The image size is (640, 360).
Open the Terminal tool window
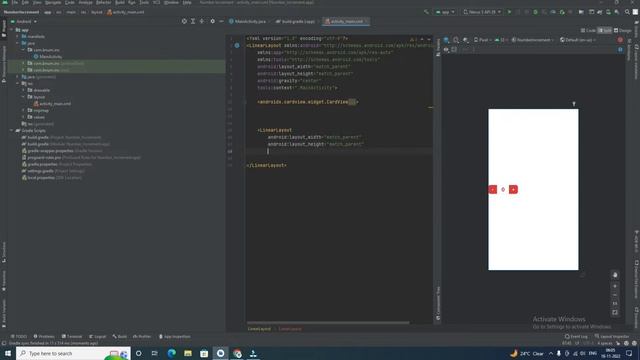[72, 337]
